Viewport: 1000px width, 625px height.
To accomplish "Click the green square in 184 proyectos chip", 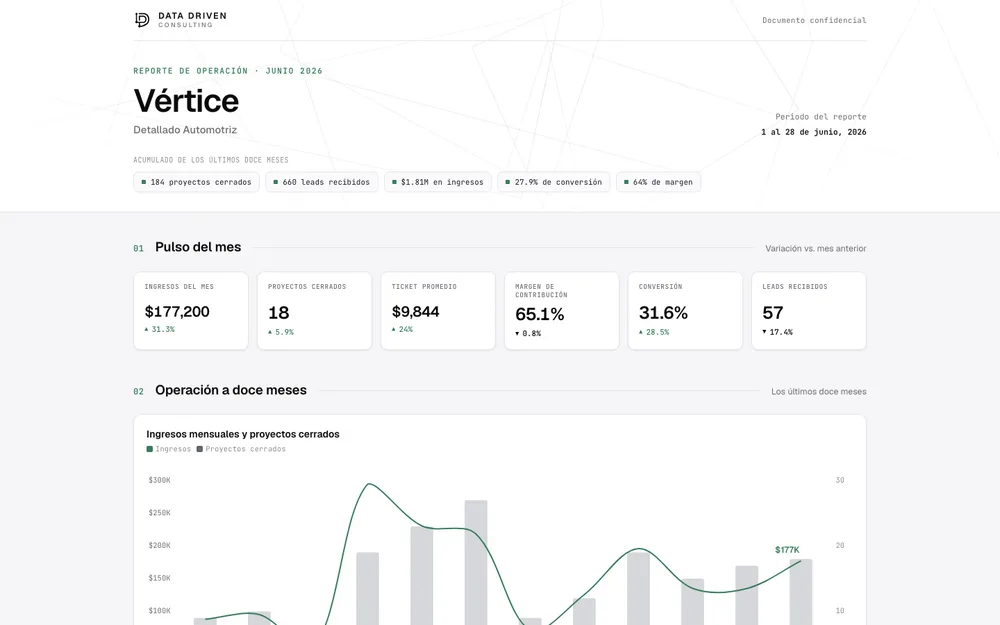I will point(143,182).
